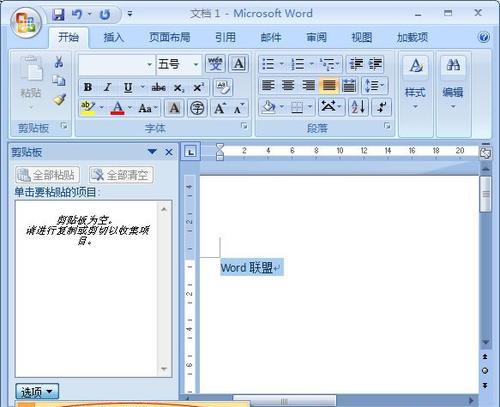Expand the 选项 dropdown in clipboard pane
Screen dimensions: 500x407
pyautogui.click(x=37, y=392)
